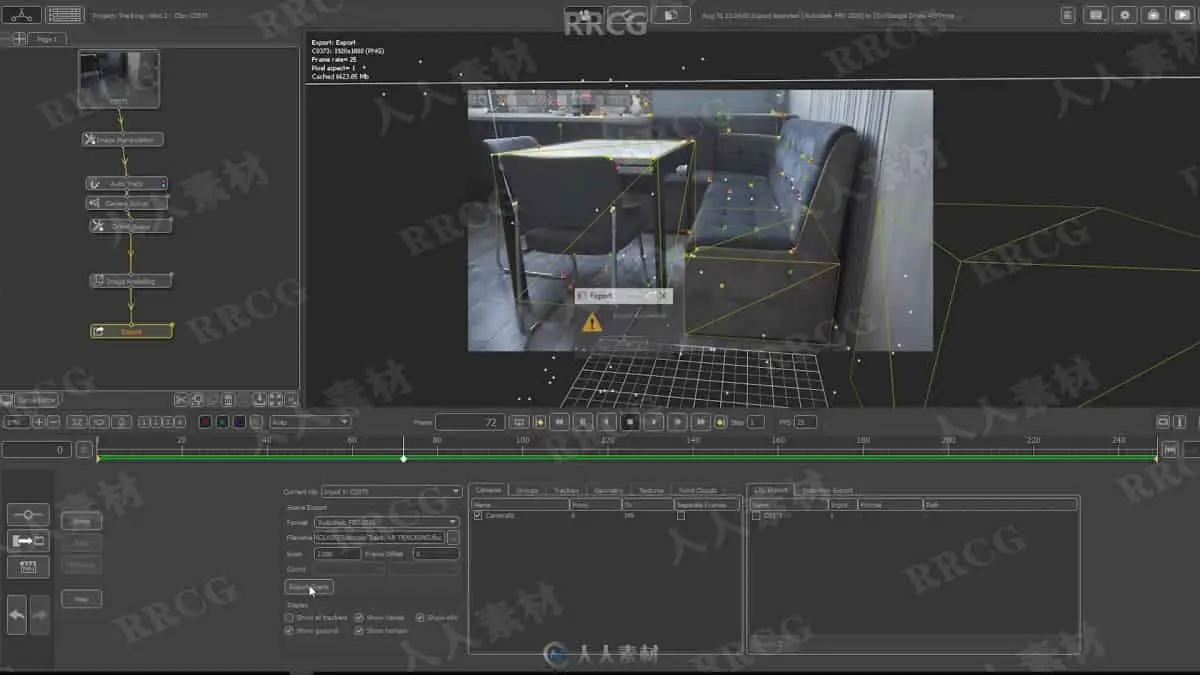Click the FPS value field
1200x675 pixels.
[x=805, y=422]
